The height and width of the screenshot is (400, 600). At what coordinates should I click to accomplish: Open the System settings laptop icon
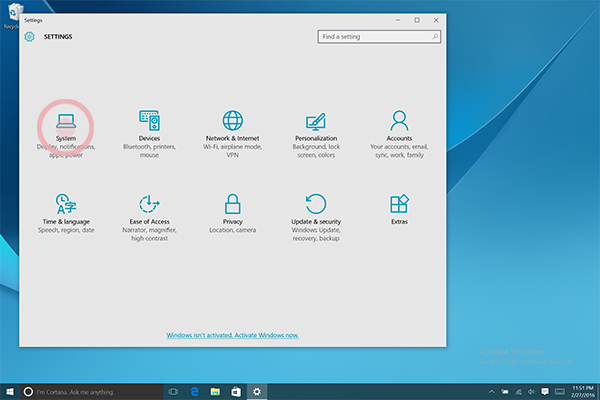tap(66, 121)
